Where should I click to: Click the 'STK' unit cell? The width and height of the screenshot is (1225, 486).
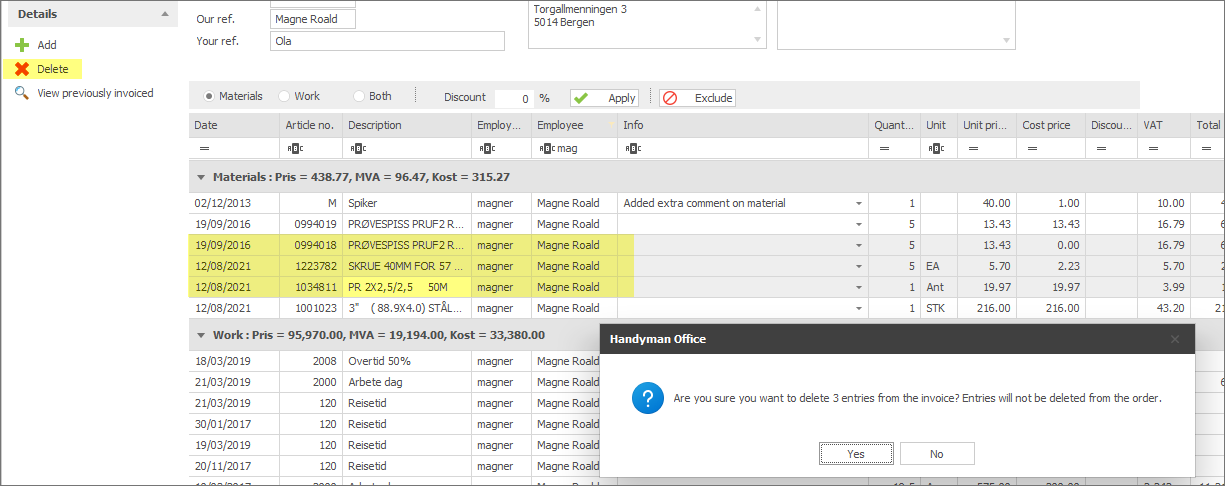[x=939, y=308]
